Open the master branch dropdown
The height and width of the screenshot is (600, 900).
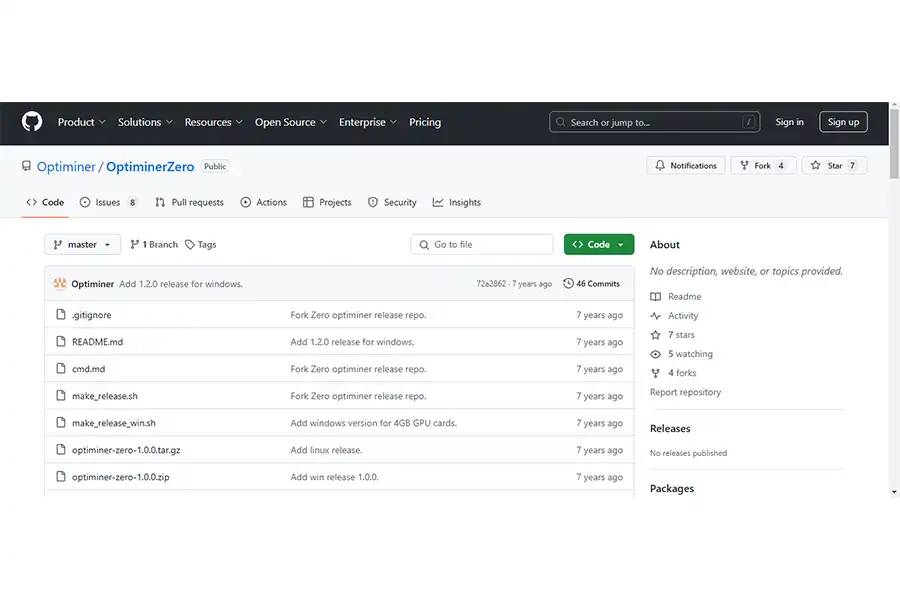83,244
